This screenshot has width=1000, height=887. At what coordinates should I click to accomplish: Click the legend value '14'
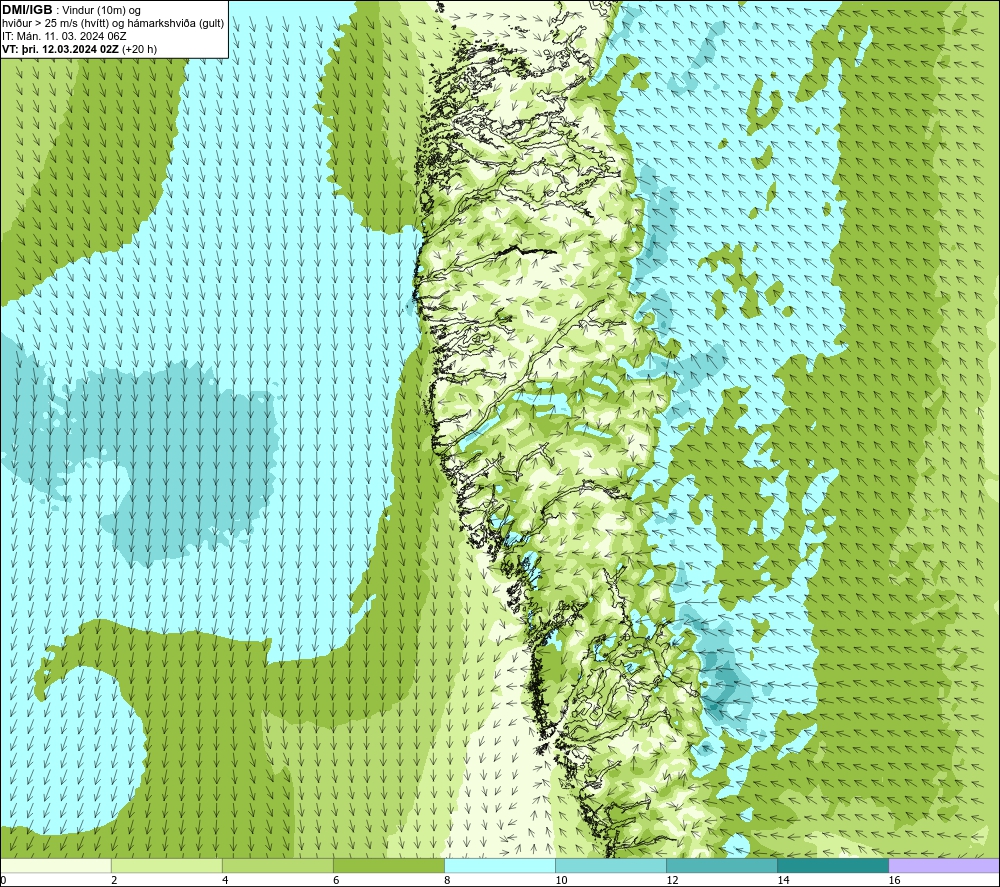[x=783, y=880]
